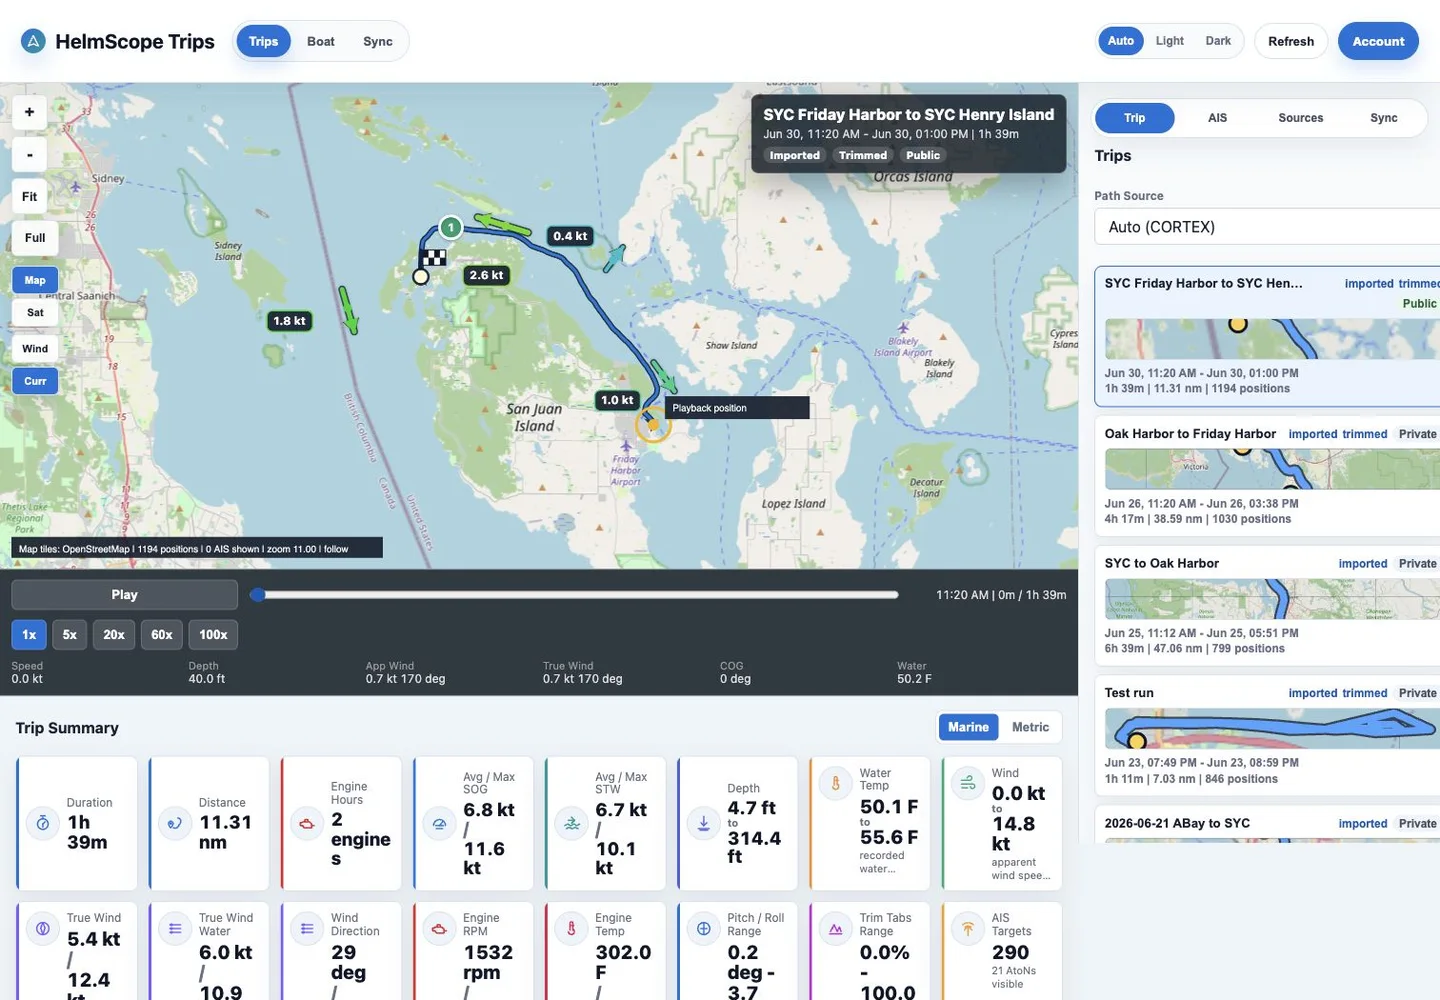Click the HelmScope logo icon
The height and width of the screenshot is (1000, 1440).
click(33, 41)
